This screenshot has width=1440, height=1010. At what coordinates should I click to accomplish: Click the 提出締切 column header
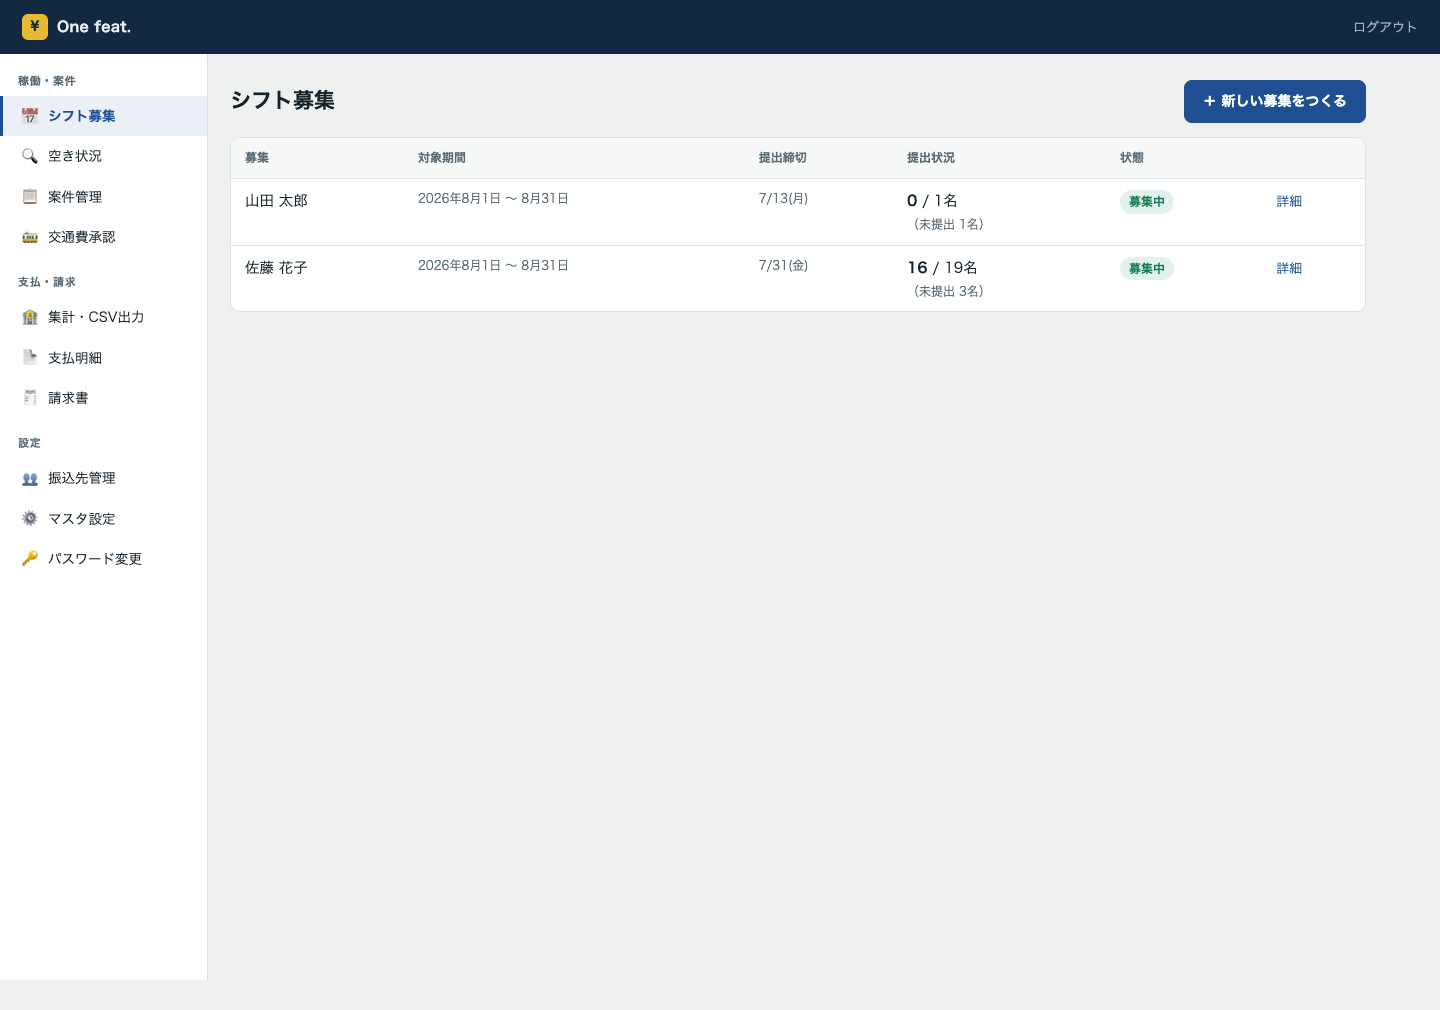pyautogui.click(x=783, y=158)
